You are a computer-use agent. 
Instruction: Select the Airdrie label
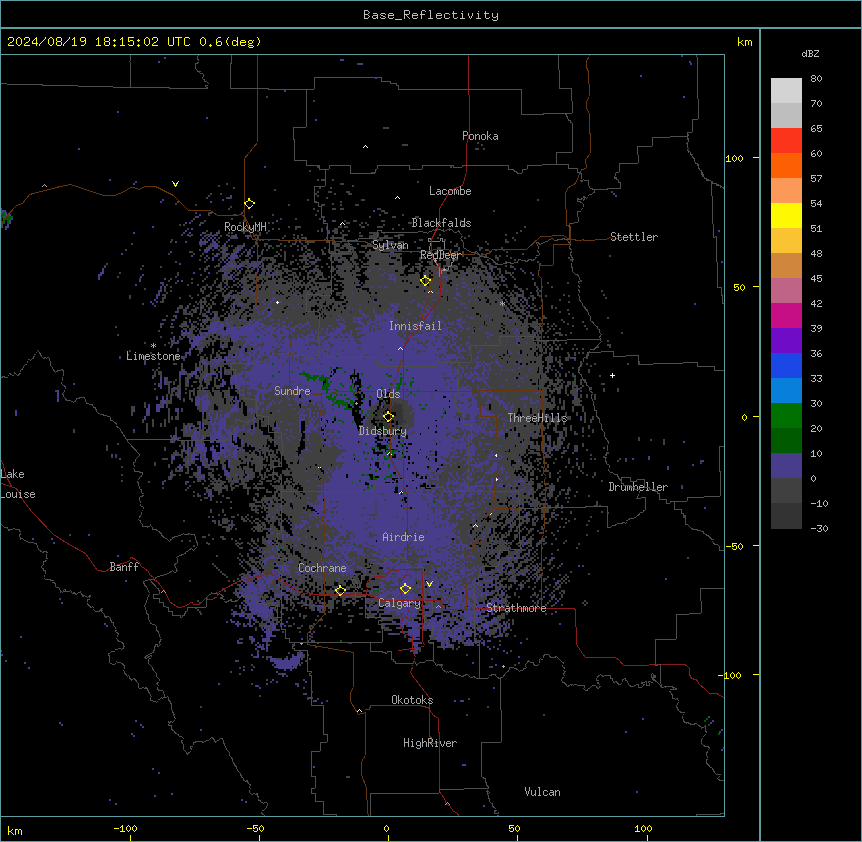403,537
